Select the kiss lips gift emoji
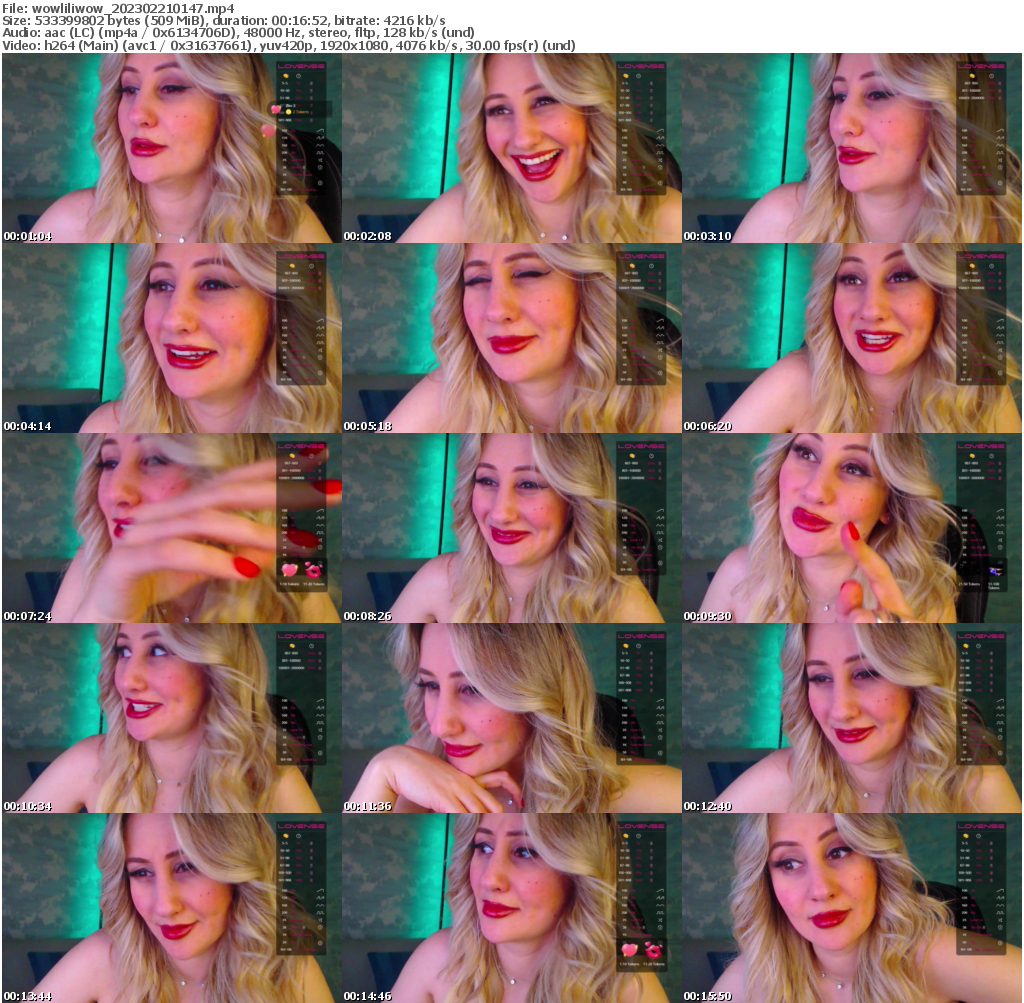This screenshot has width=1024, height=1003. click(314, 570)
